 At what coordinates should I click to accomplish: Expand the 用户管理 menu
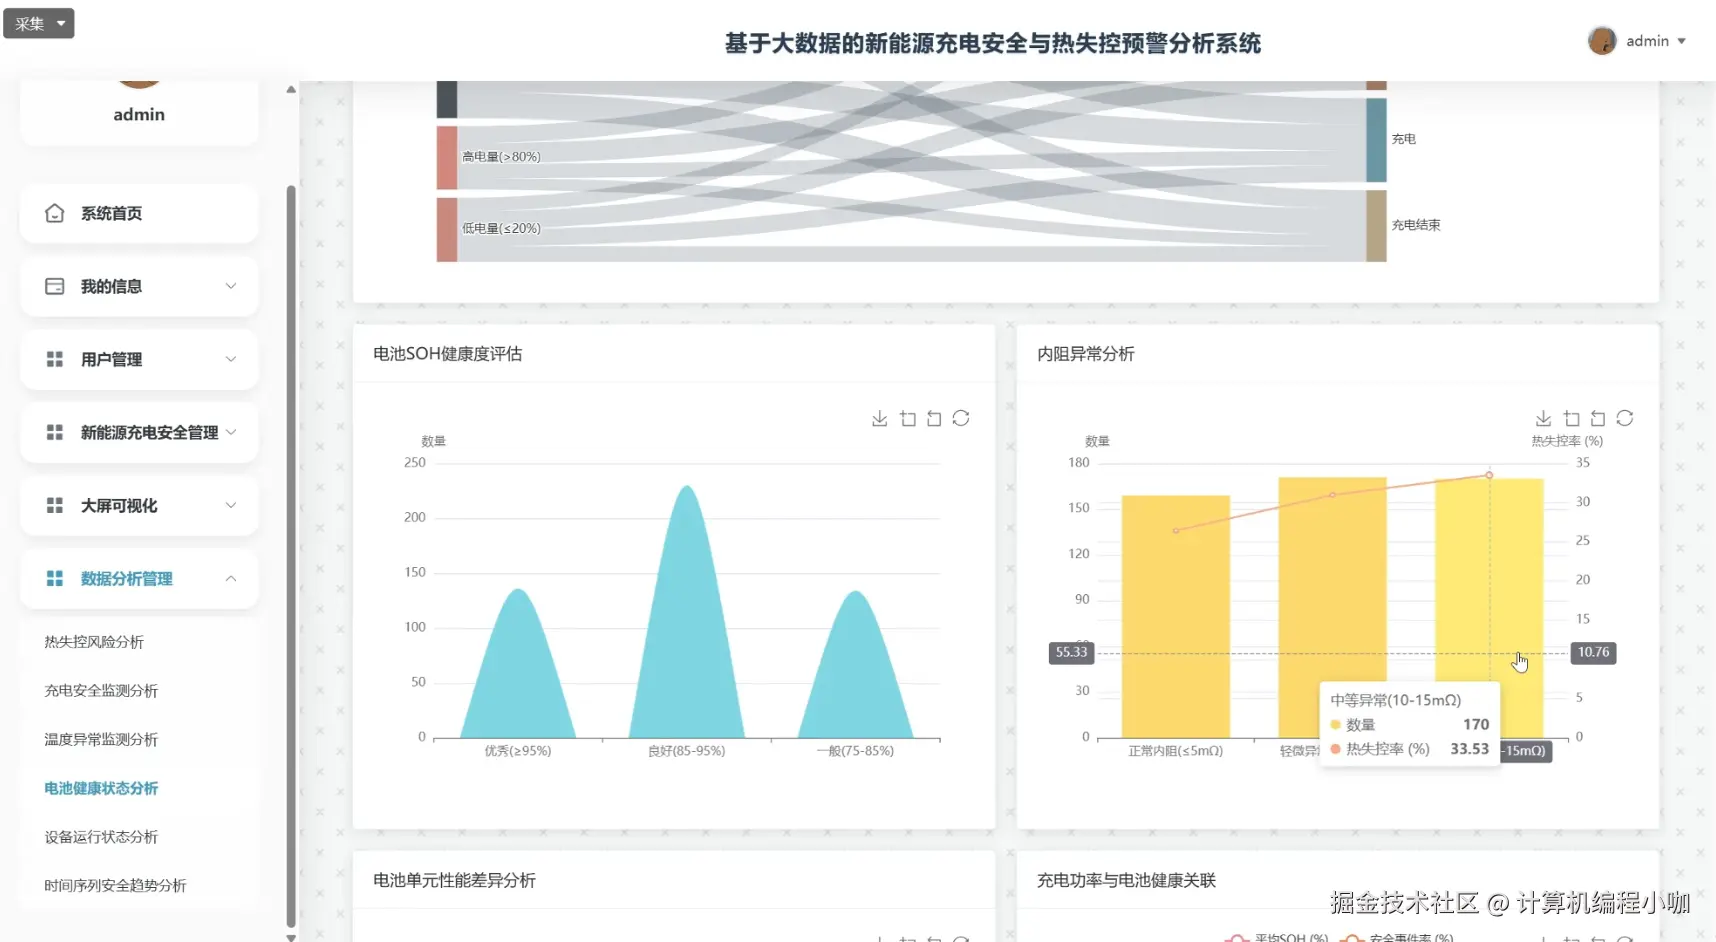click(138, 359)
